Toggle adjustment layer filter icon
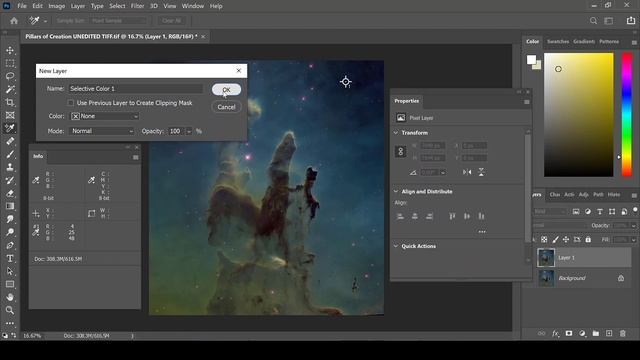This screenshot has height=360, width=640. [x=588, y=211]
